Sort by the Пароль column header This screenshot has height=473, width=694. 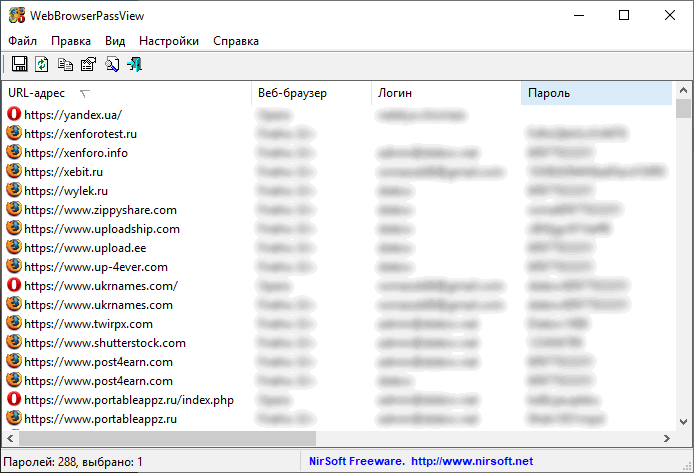tap(596, 93)
